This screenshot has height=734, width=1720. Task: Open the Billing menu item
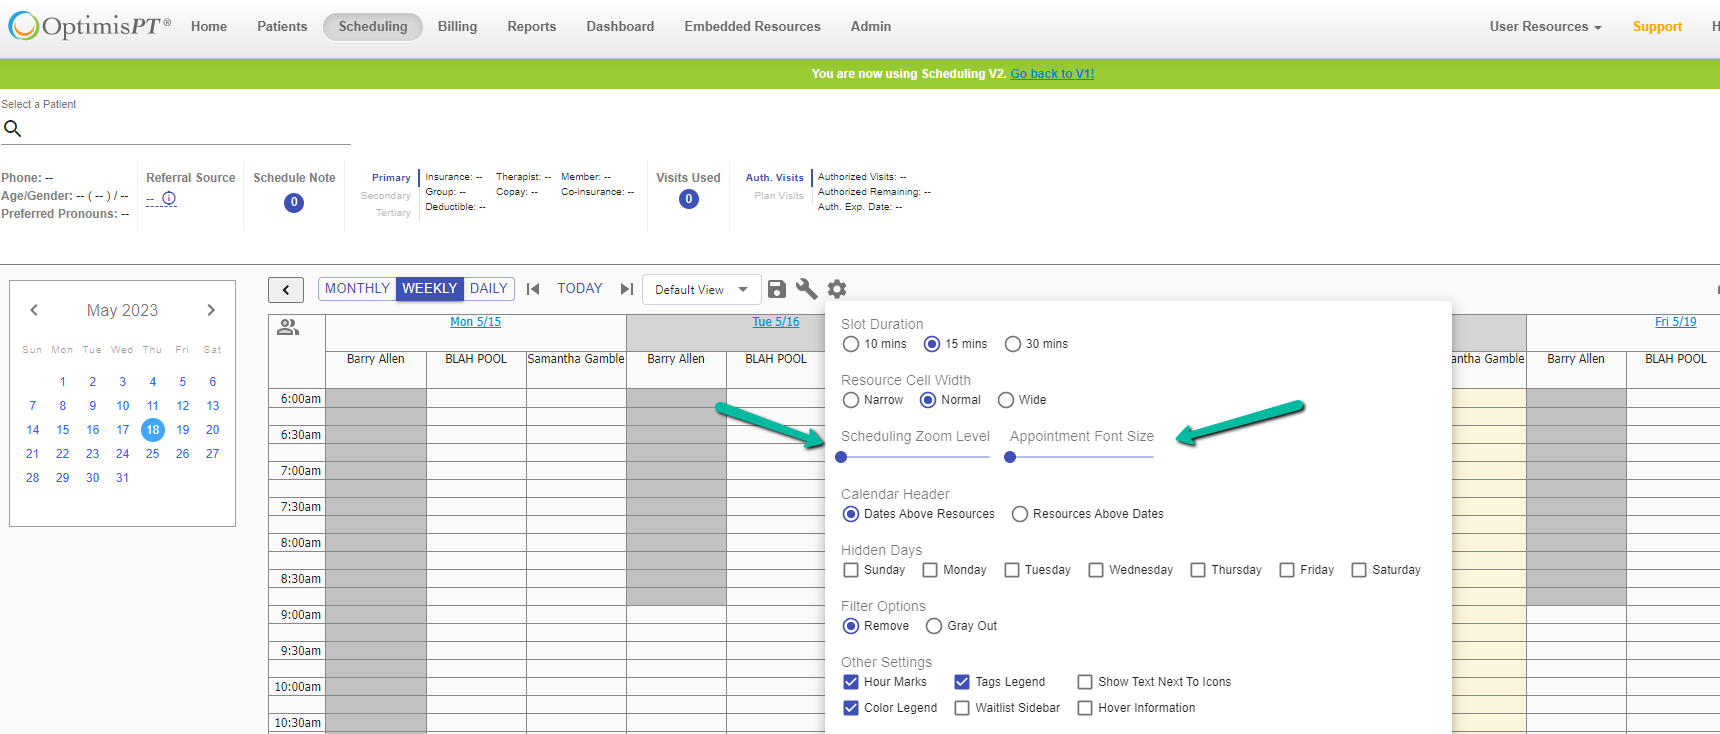point(457,27)
